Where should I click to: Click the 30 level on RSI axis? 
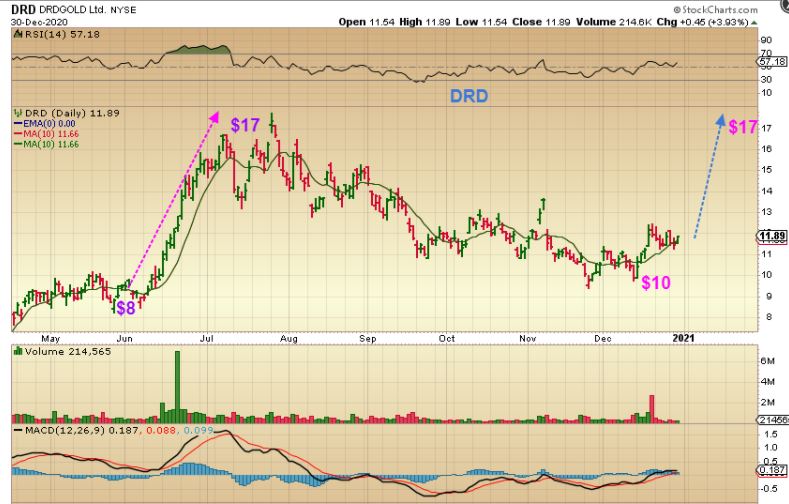click(766, 79)
